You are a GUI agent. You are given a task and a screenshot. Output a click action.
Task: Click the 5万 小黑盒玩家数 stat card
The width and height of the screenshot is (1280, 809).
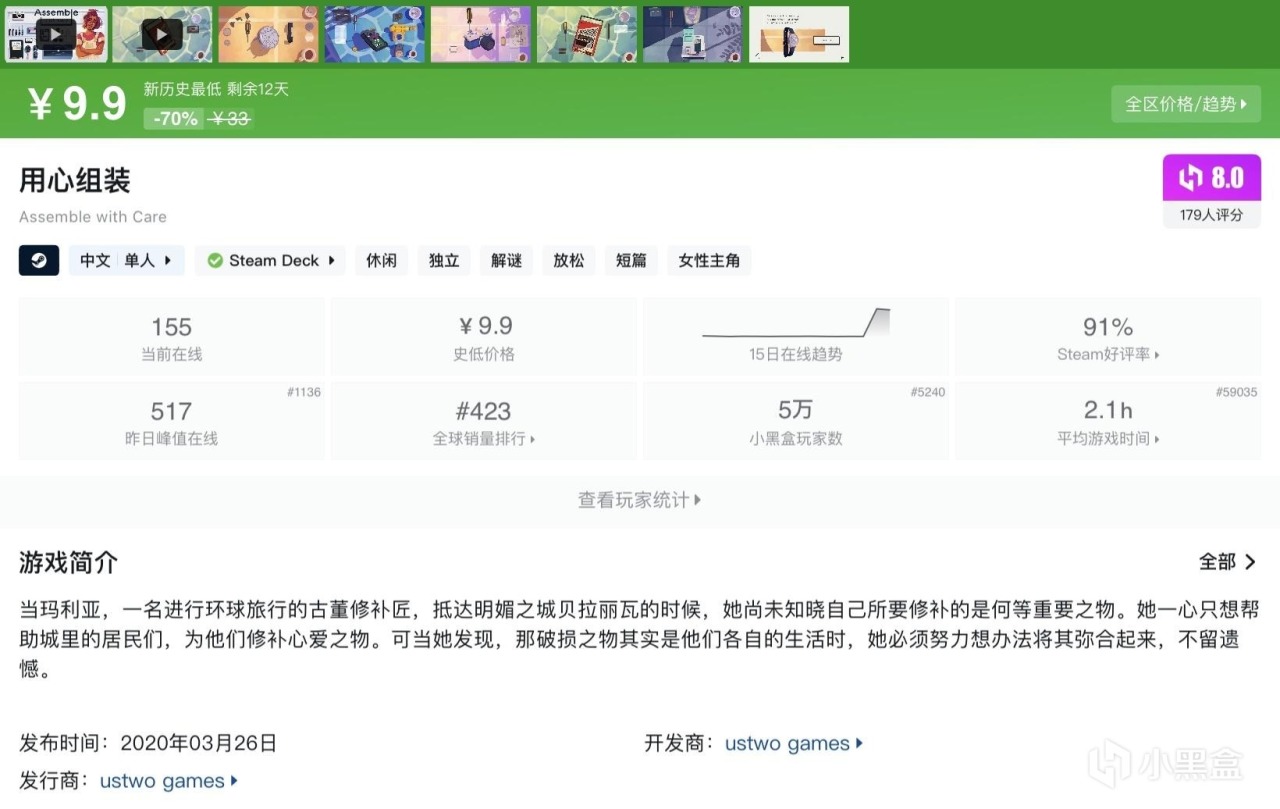click(796, 423)
